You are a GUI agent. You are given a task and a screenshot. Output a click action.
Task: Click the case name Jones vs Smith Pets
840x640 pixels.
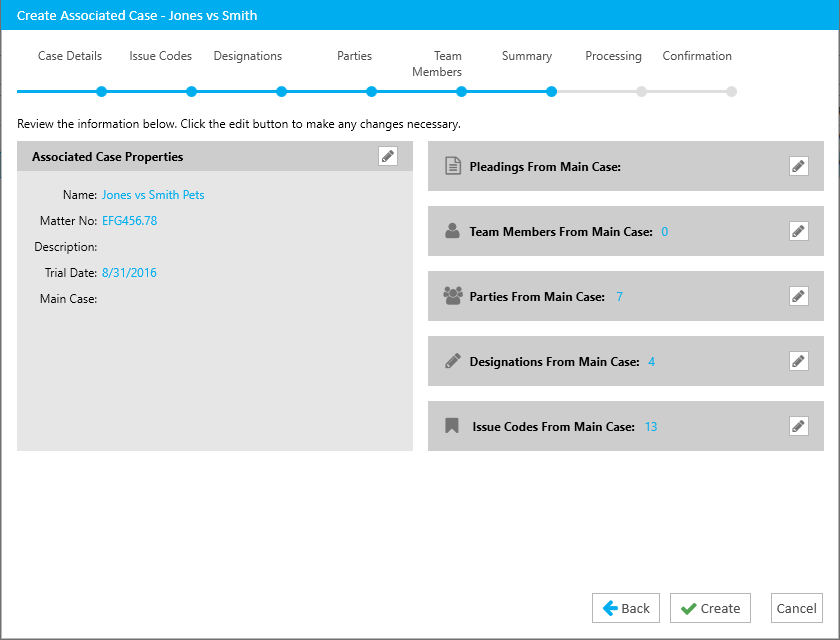tap(153, 195)
